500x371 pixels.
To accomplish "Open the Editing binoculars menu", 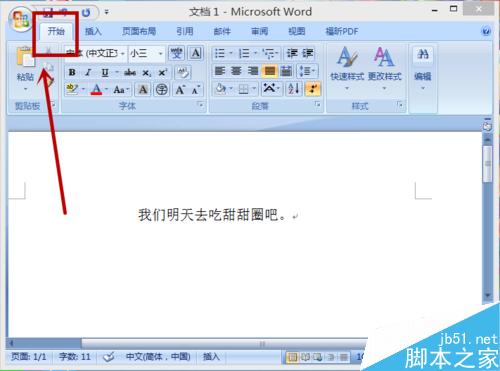I will click(x=423, y=68).
